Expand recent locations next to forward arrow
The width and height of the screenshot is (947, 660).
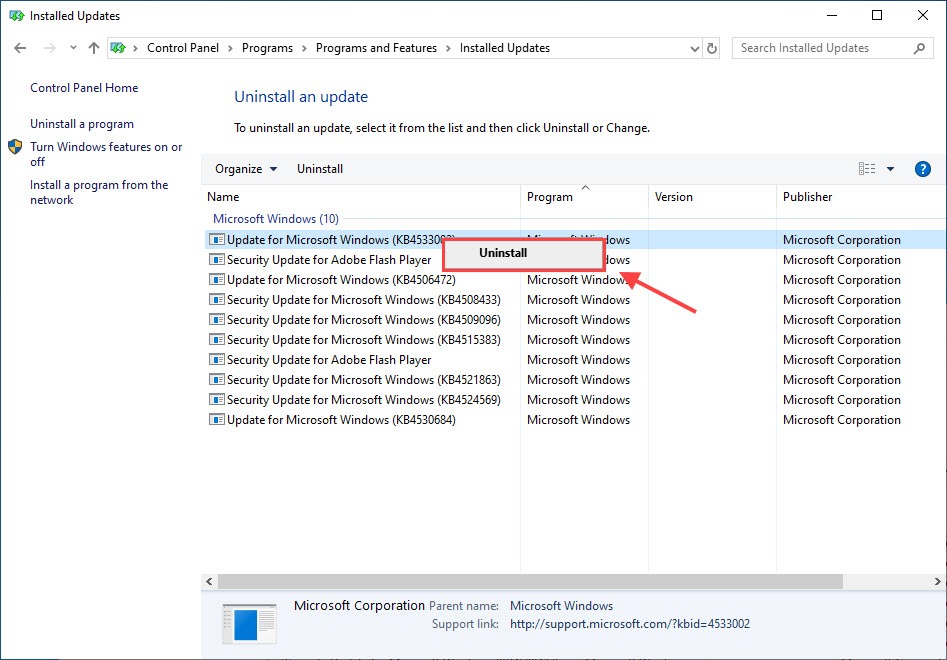[x=72, y=47]
